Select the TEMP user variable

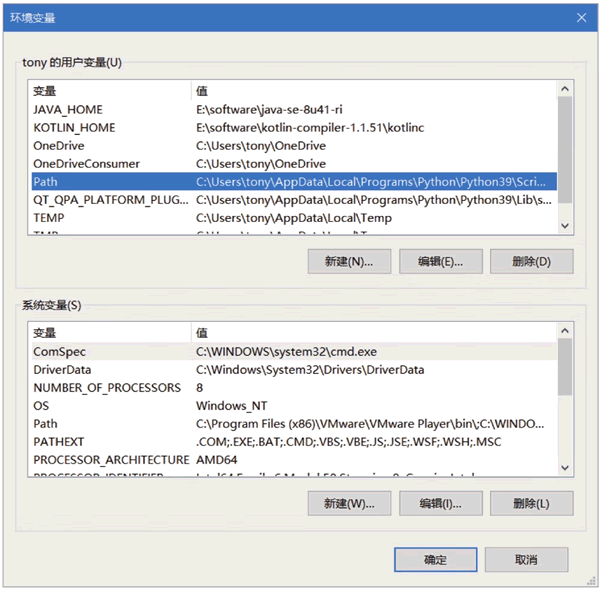(x=294, y=218)
